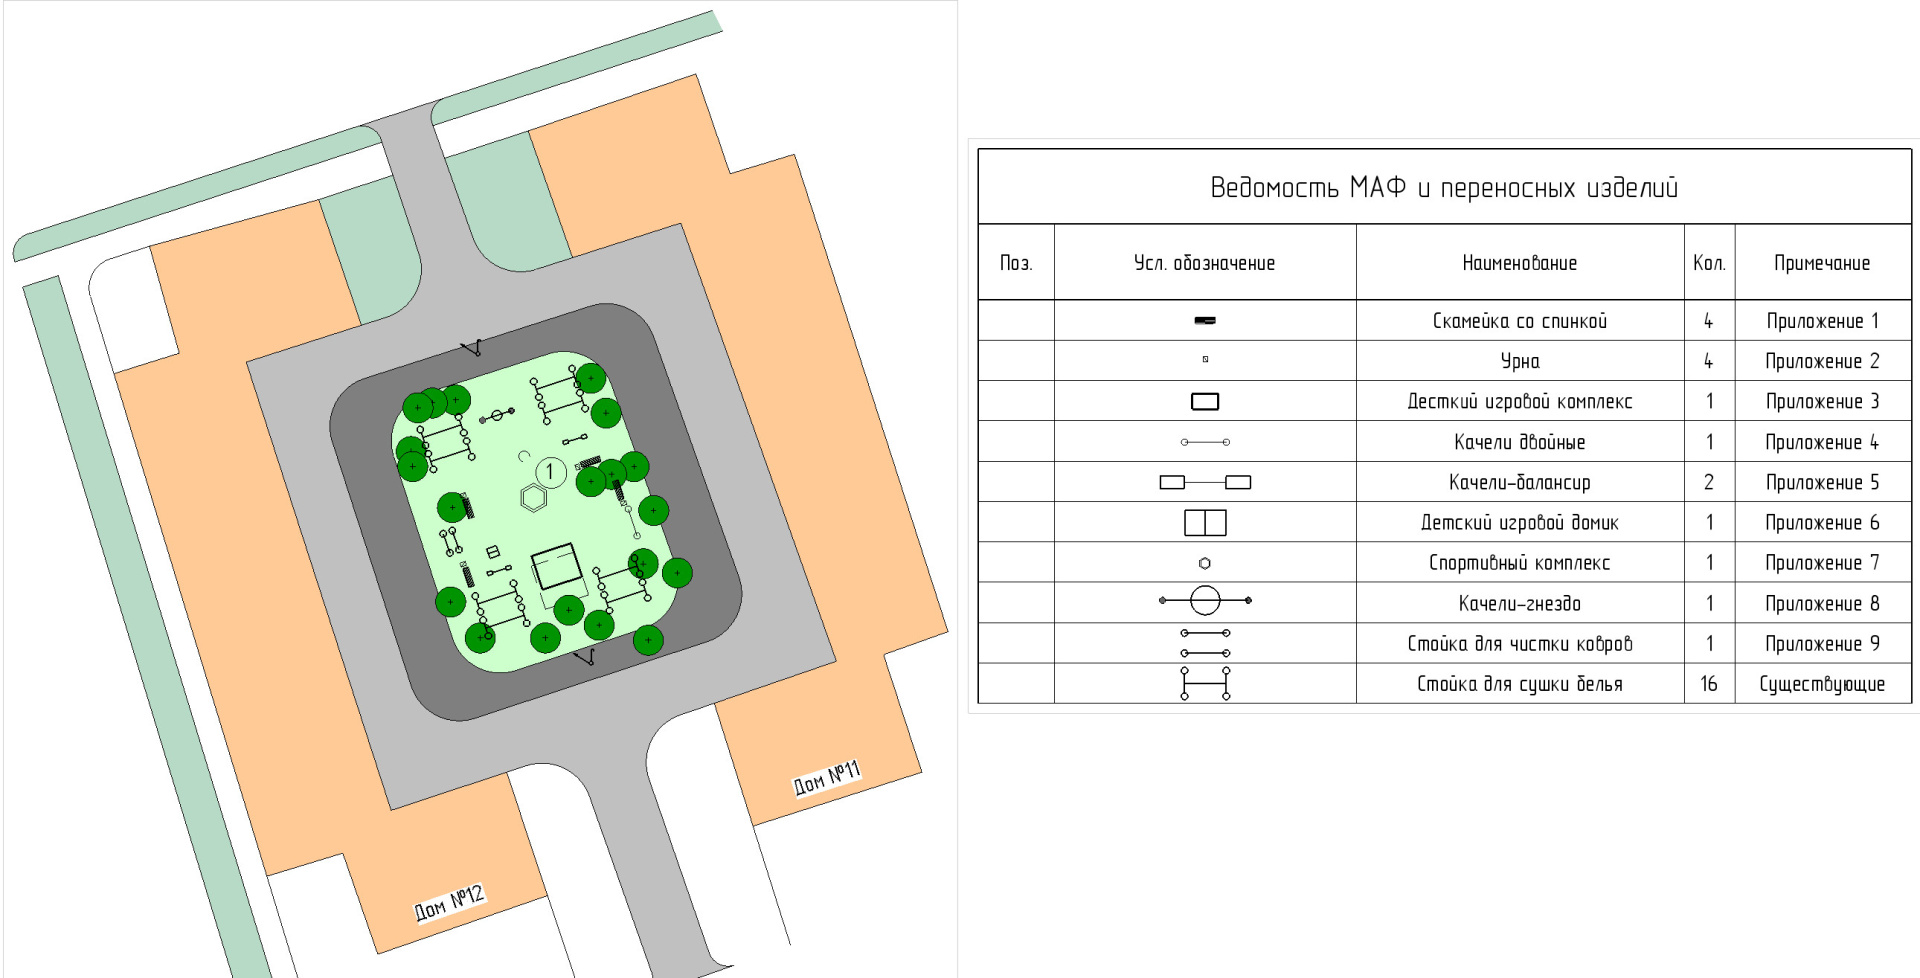
Task: Select the laundry drying rack legend symbol
Action: coord(1205,684)
